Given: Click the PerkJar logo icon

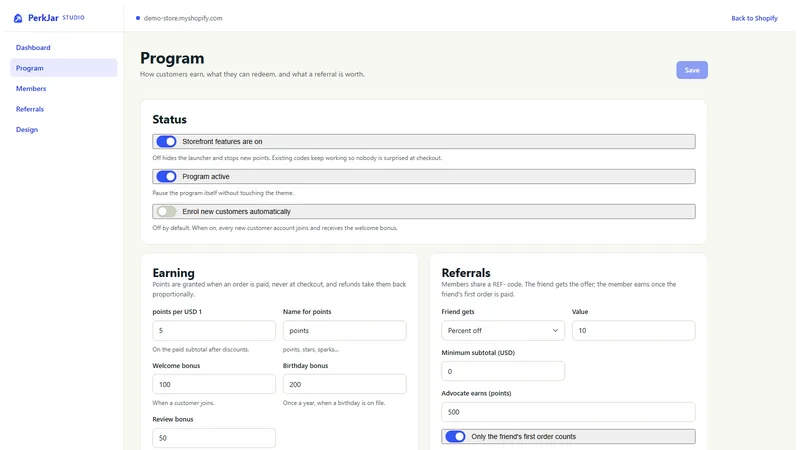Looking at the screenshot, I should tap(18, 18).
